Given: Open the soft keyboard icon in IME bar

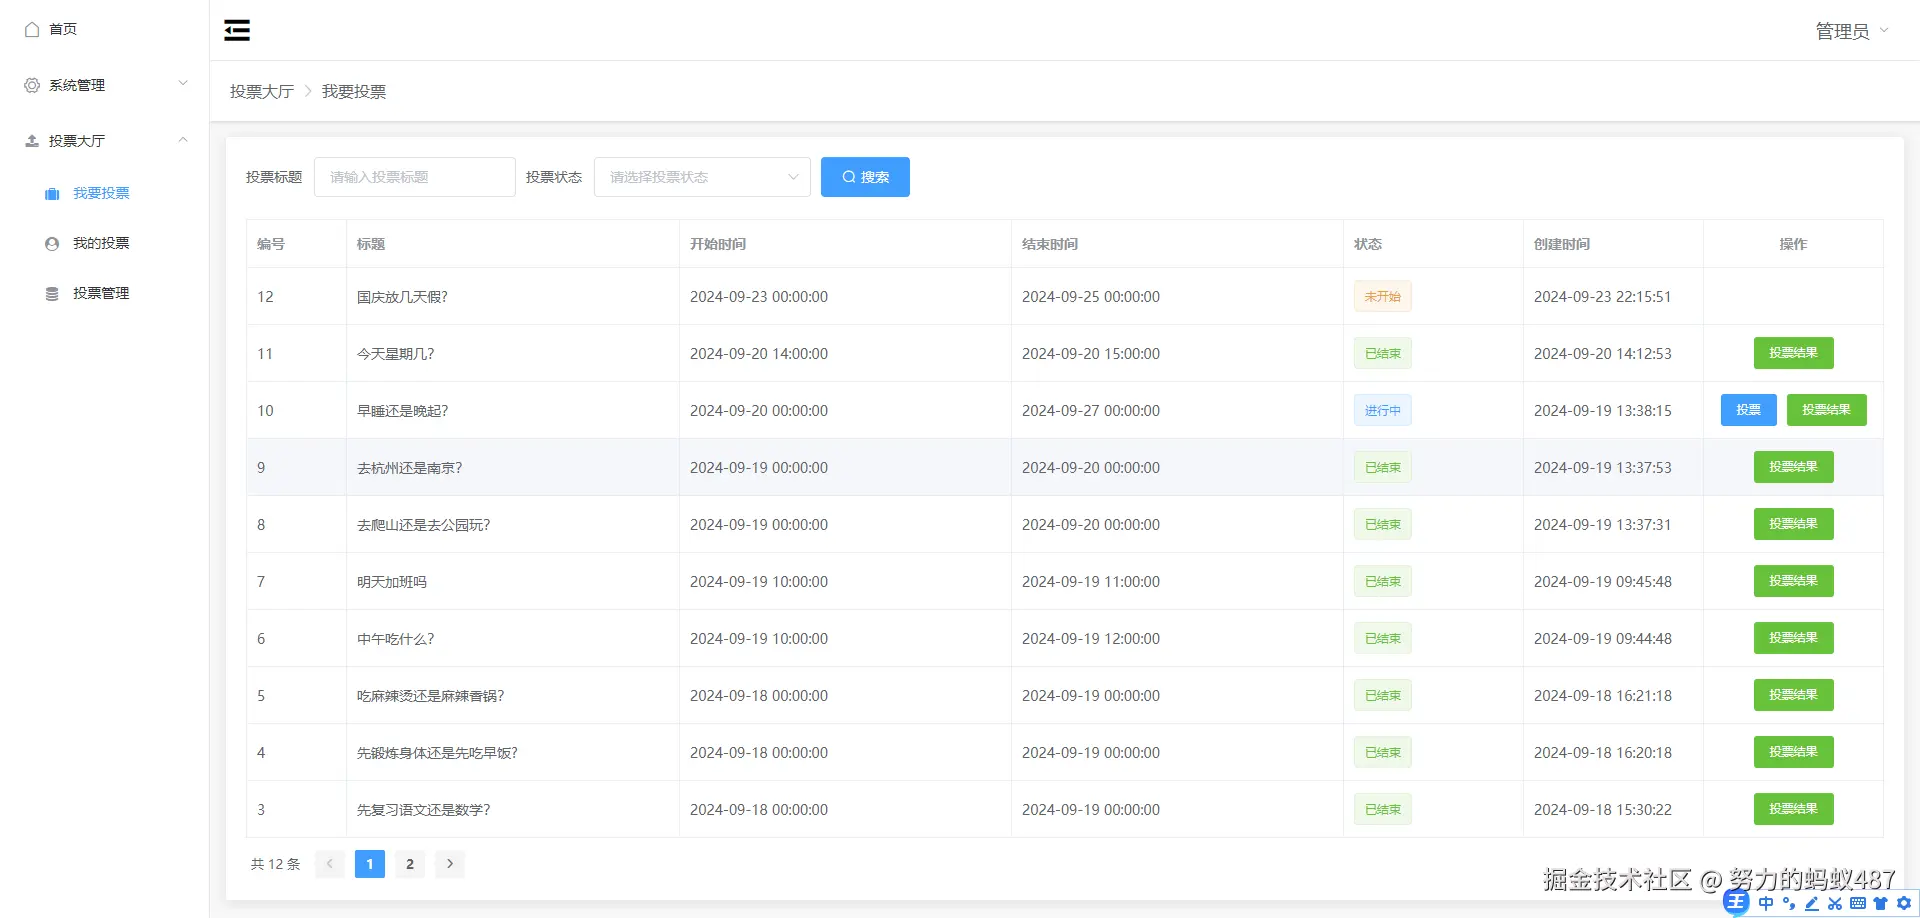Looking at the screenshot, I should point(1858,903).
